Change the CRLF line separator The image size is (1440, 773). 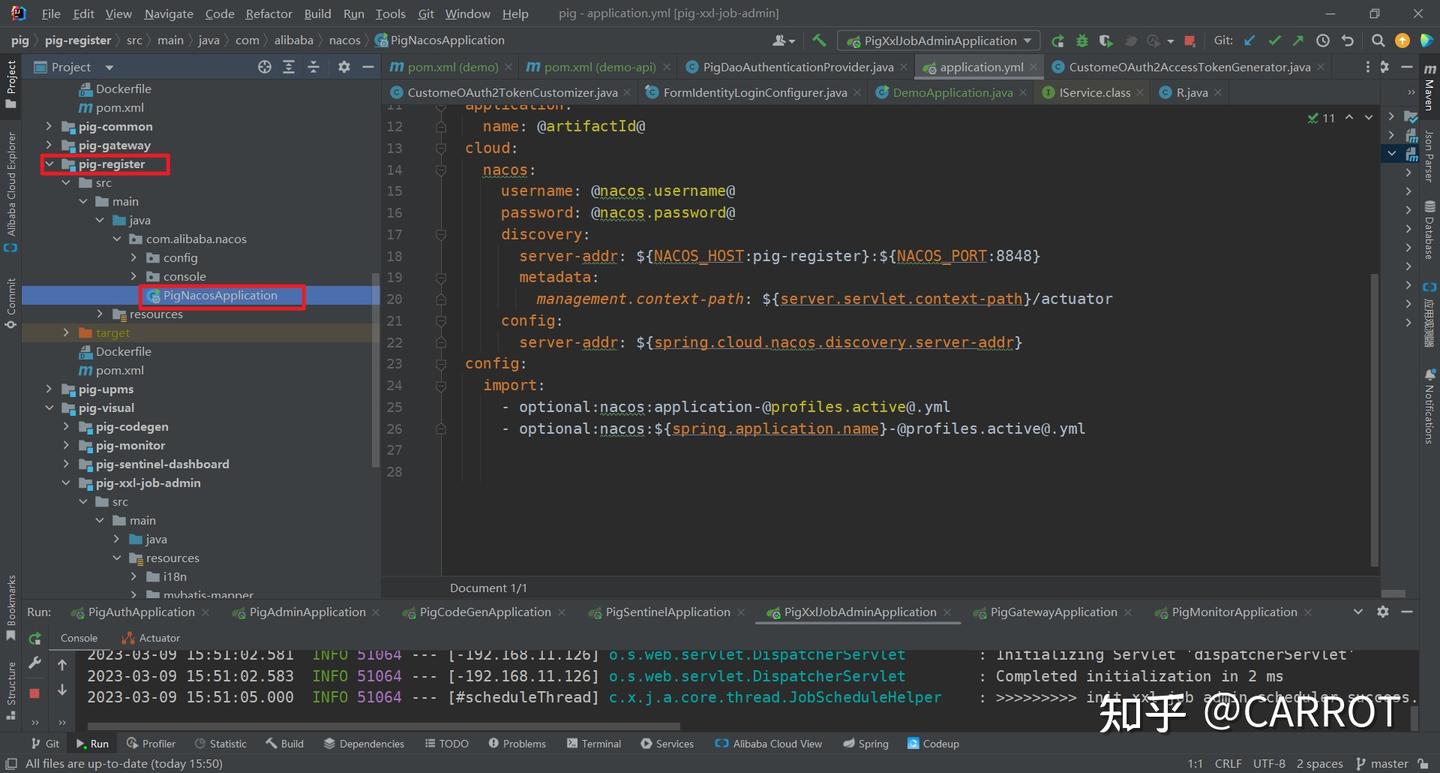[x=1228, y=764]
